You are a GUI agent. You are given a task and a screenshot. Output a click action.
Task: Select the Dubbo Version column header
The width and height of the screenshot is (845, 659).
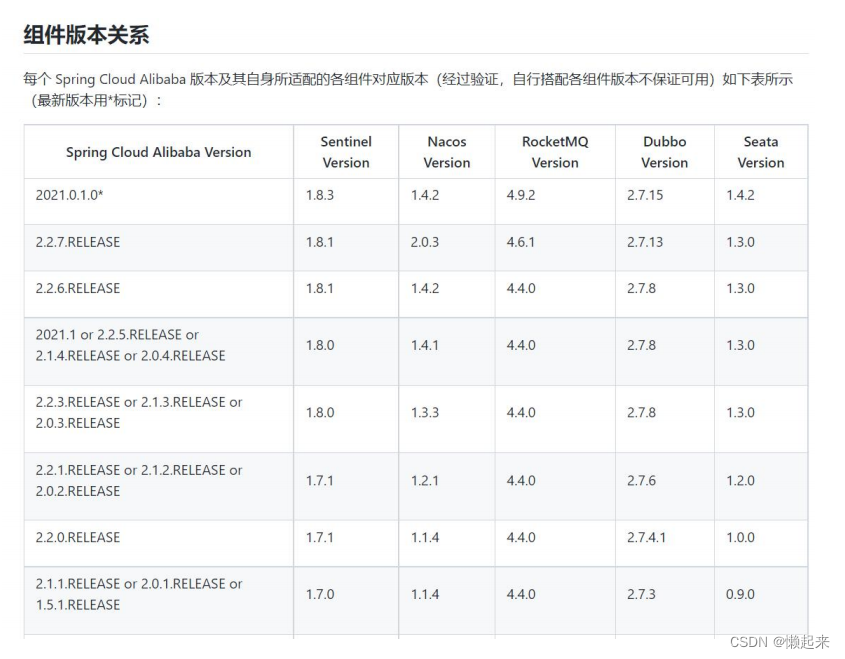click(664, 152)
